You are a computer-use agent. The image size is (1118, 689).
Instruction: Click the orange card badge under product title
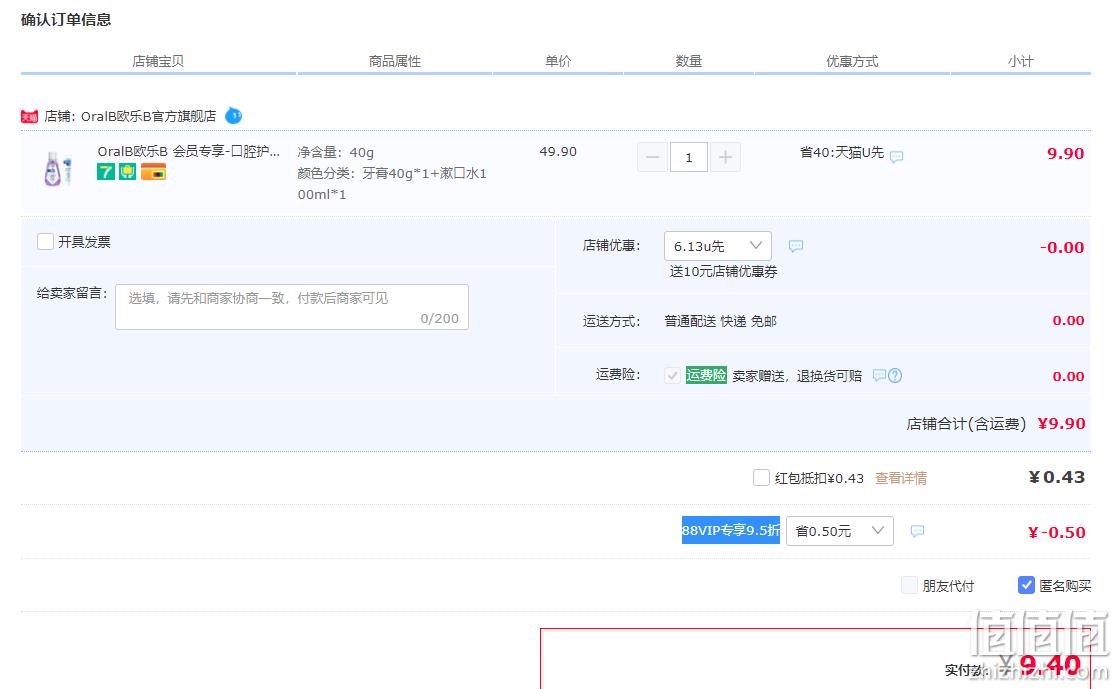[153, 172]
